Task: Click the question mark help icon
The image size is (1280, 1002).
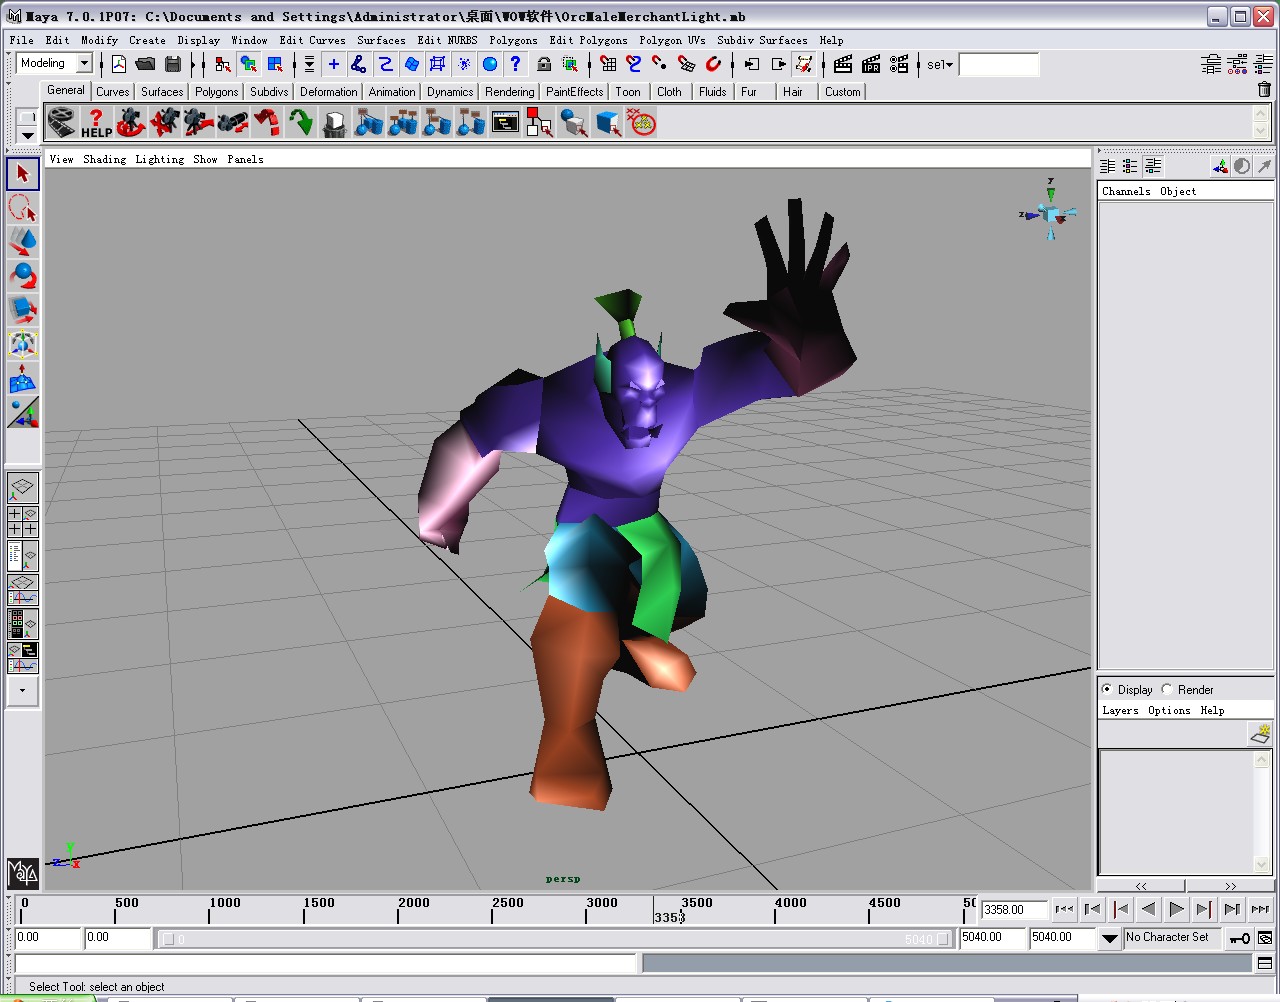Action: pyautogui.click(x=516, y=64)
